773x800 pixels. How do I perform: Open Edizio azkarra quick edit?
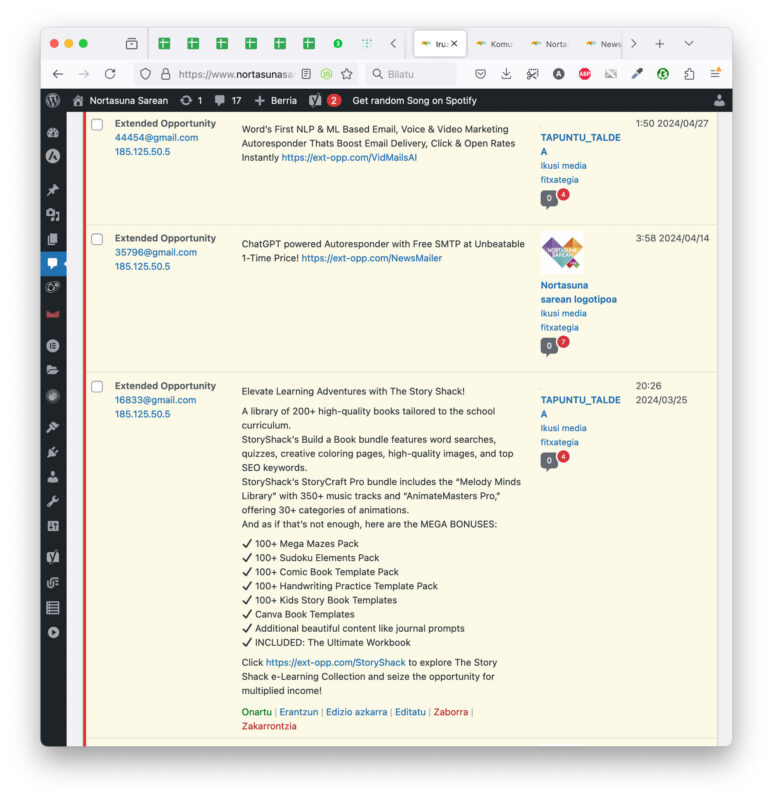357,712
